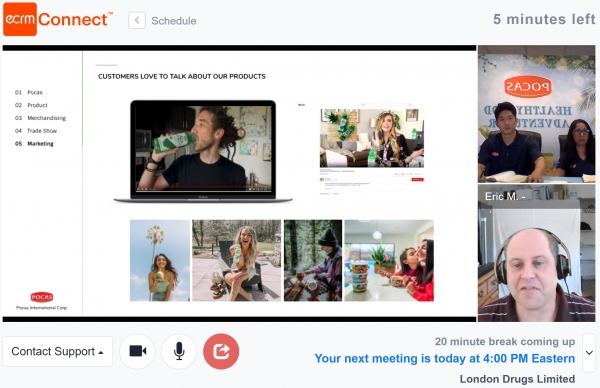Toggle the camera video button
600x388 pixels.
[x=137, y=351]
